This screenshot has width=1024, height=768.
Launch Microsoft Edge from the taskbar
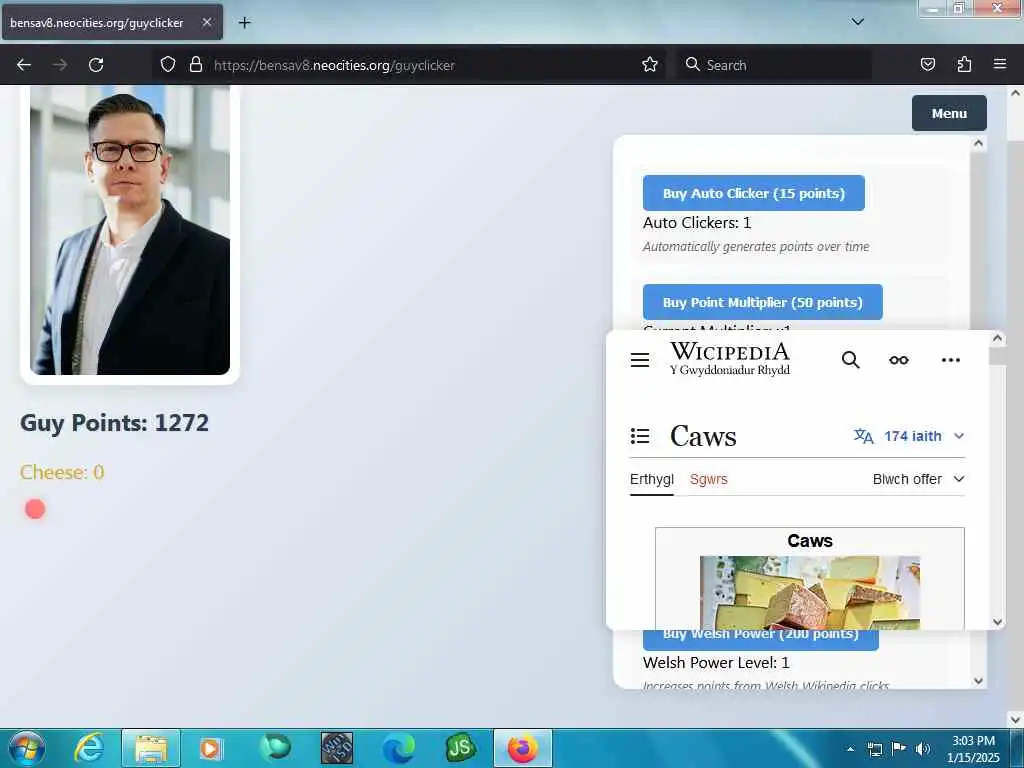pyautogui.click(x=398, y=748)
